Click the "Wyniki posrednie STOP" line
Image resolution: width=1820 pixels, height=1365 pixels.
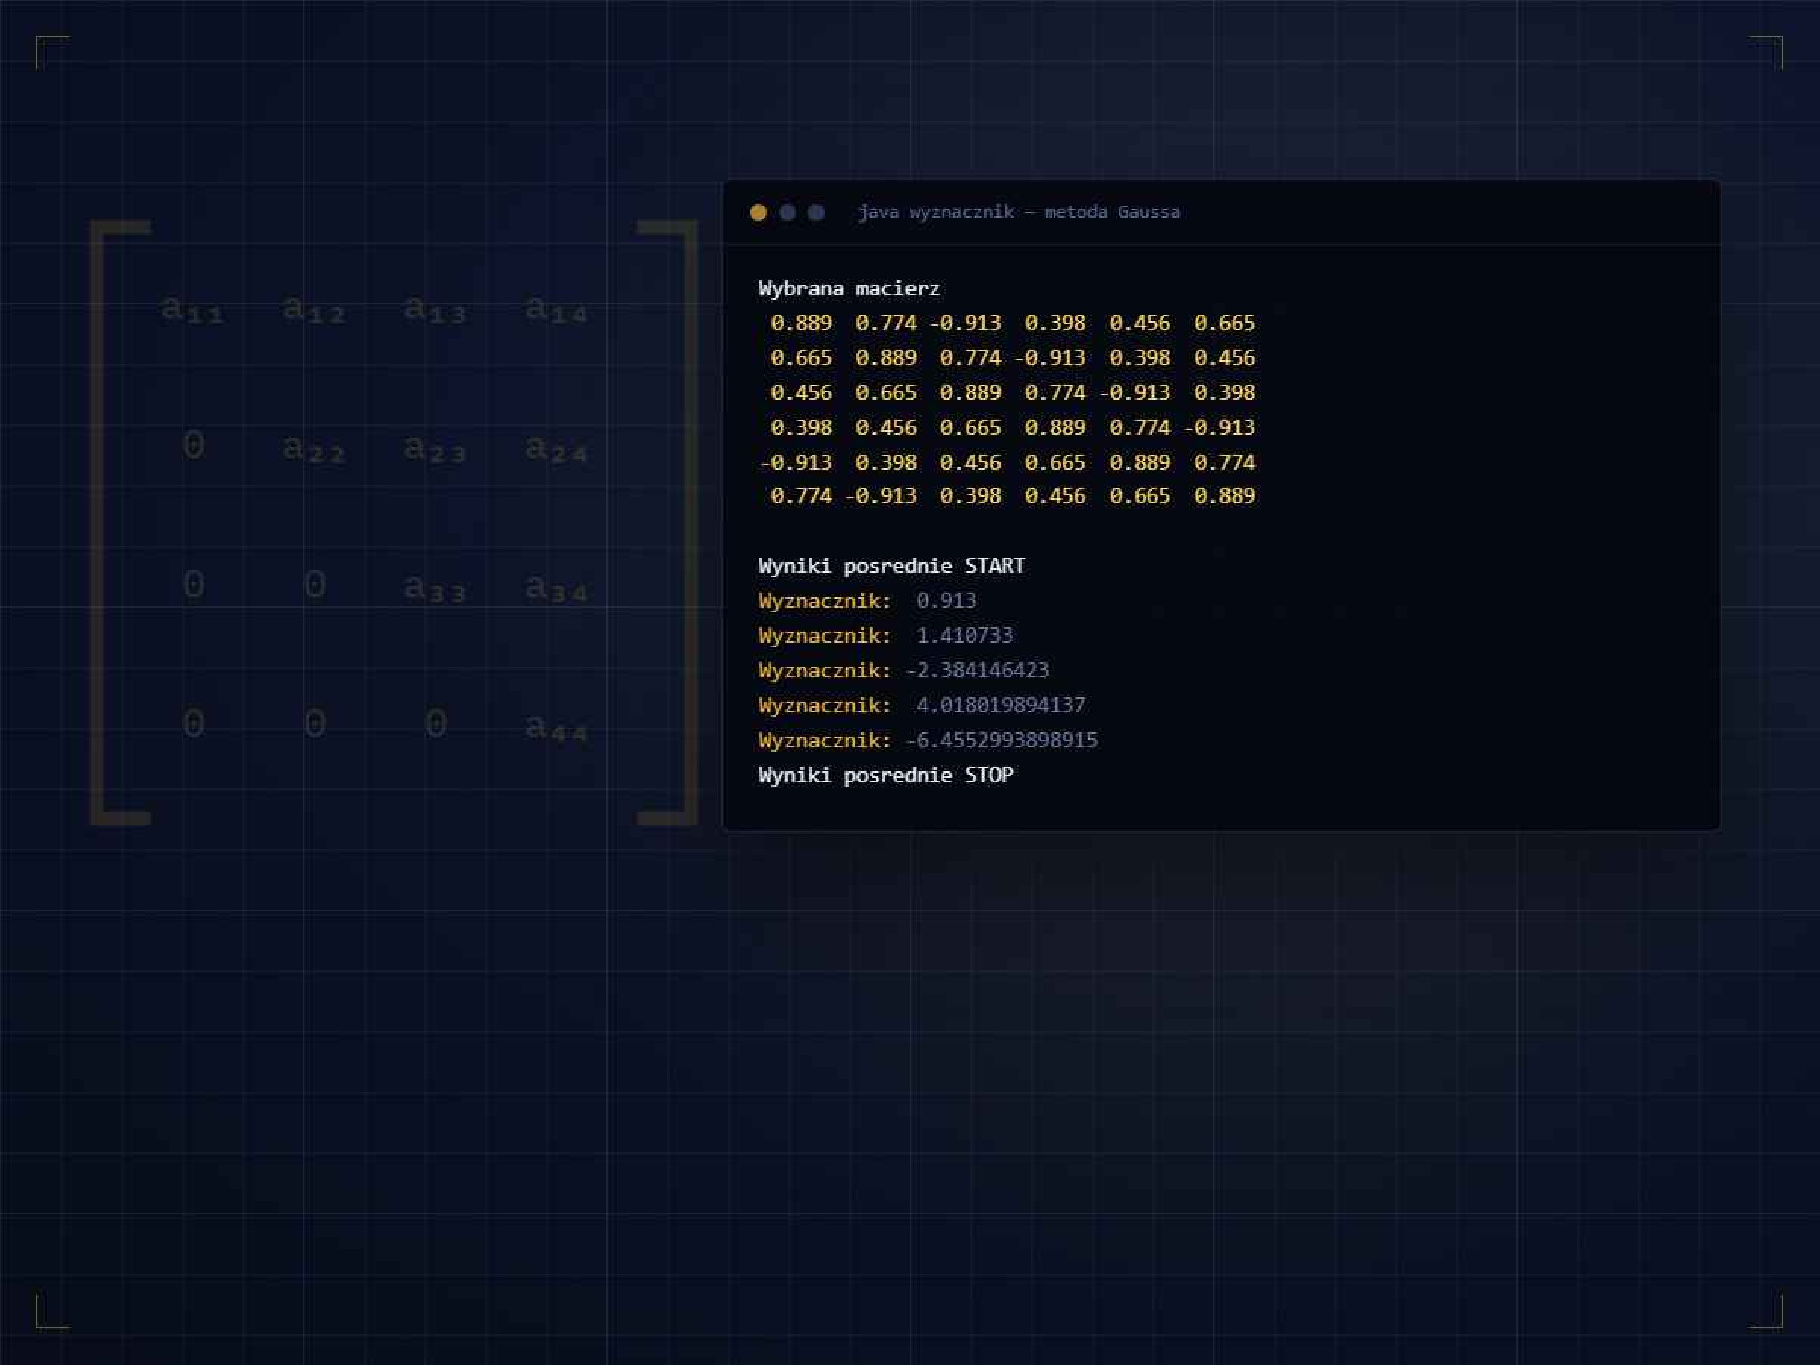pyautogui.click(x=886, y=775)
